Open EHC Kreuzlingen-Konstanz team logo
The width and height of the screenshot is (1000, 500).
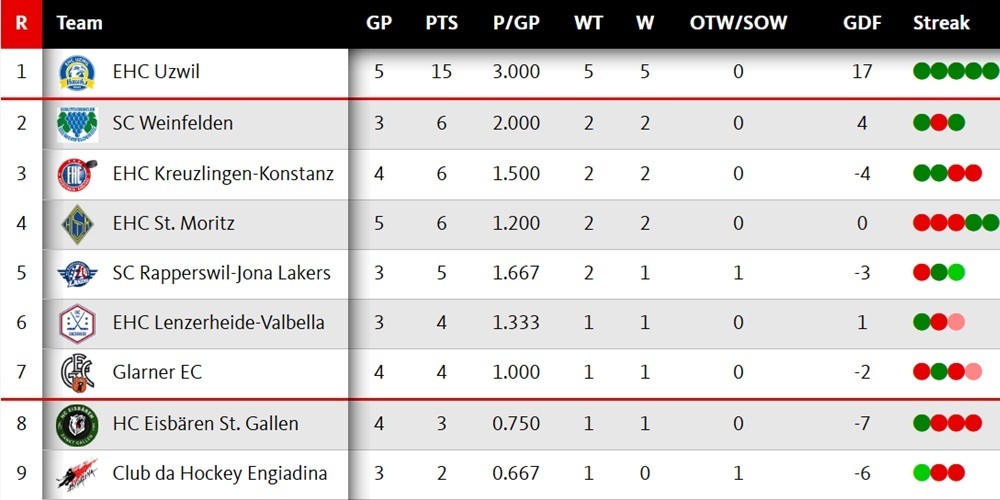pos(77,174)
